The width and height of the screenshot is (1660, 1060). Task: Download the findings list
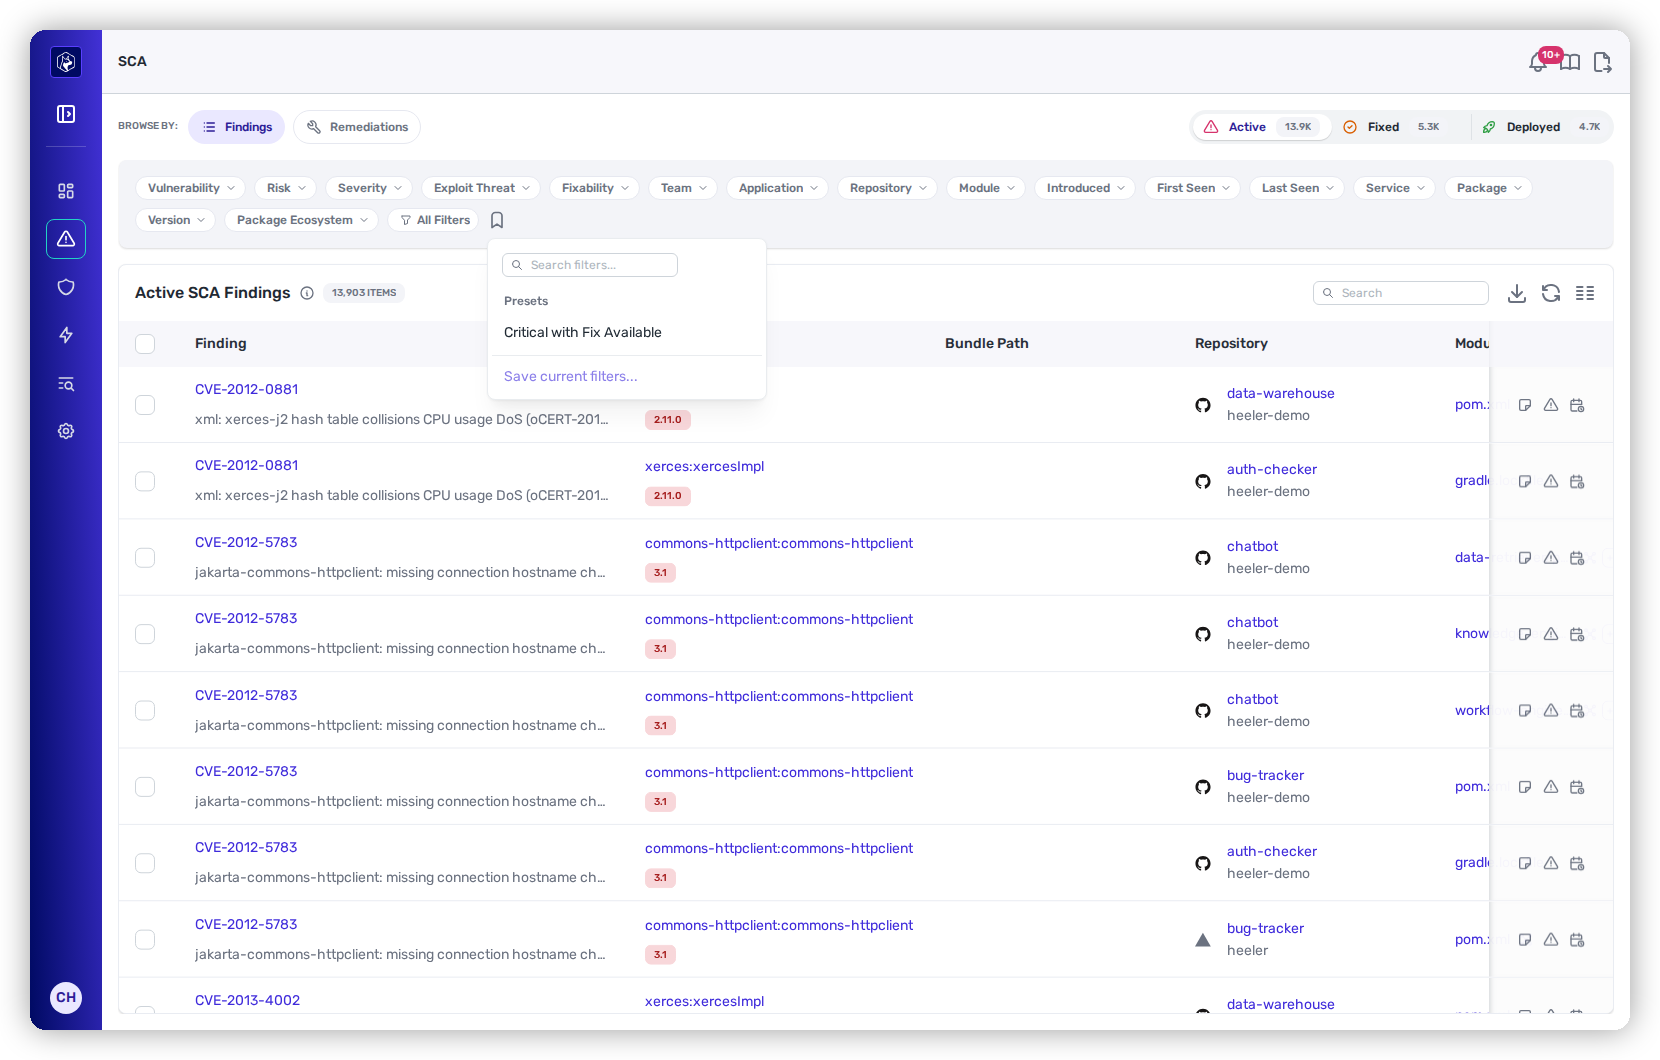point(1517,293)
